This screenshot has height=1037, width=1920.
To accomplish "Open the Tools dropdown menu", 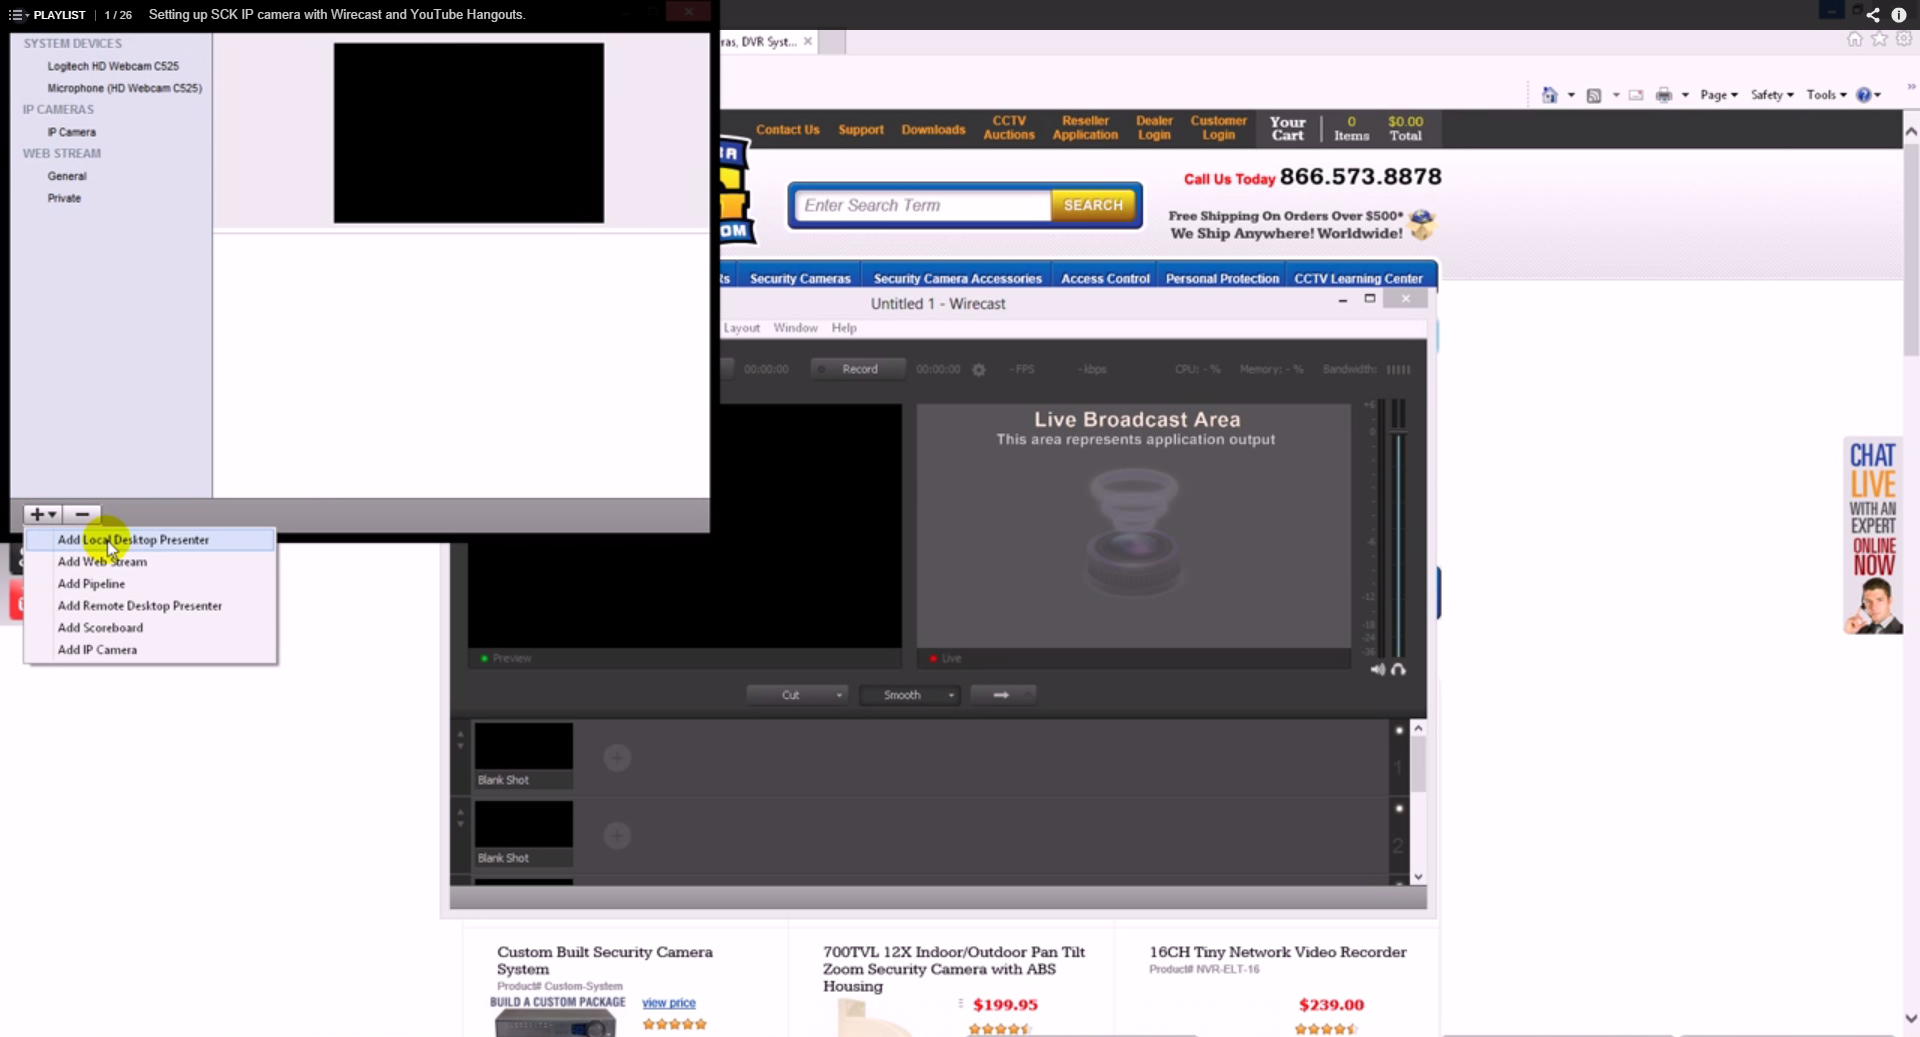I will click(x=1826, y=95).
